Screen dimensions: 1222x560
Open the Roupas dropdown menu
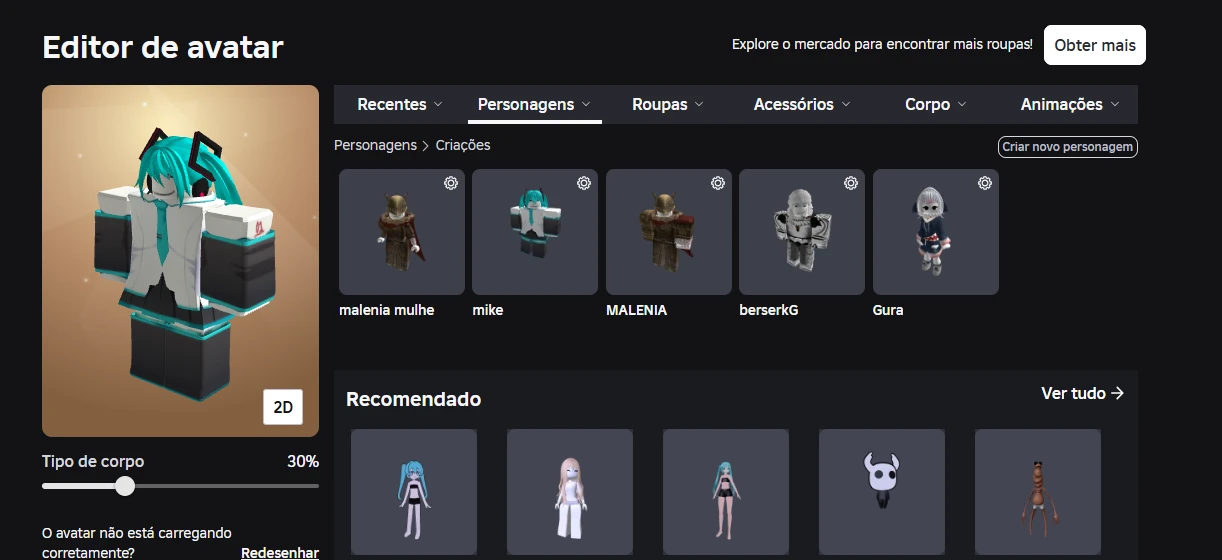pos(667,104)
